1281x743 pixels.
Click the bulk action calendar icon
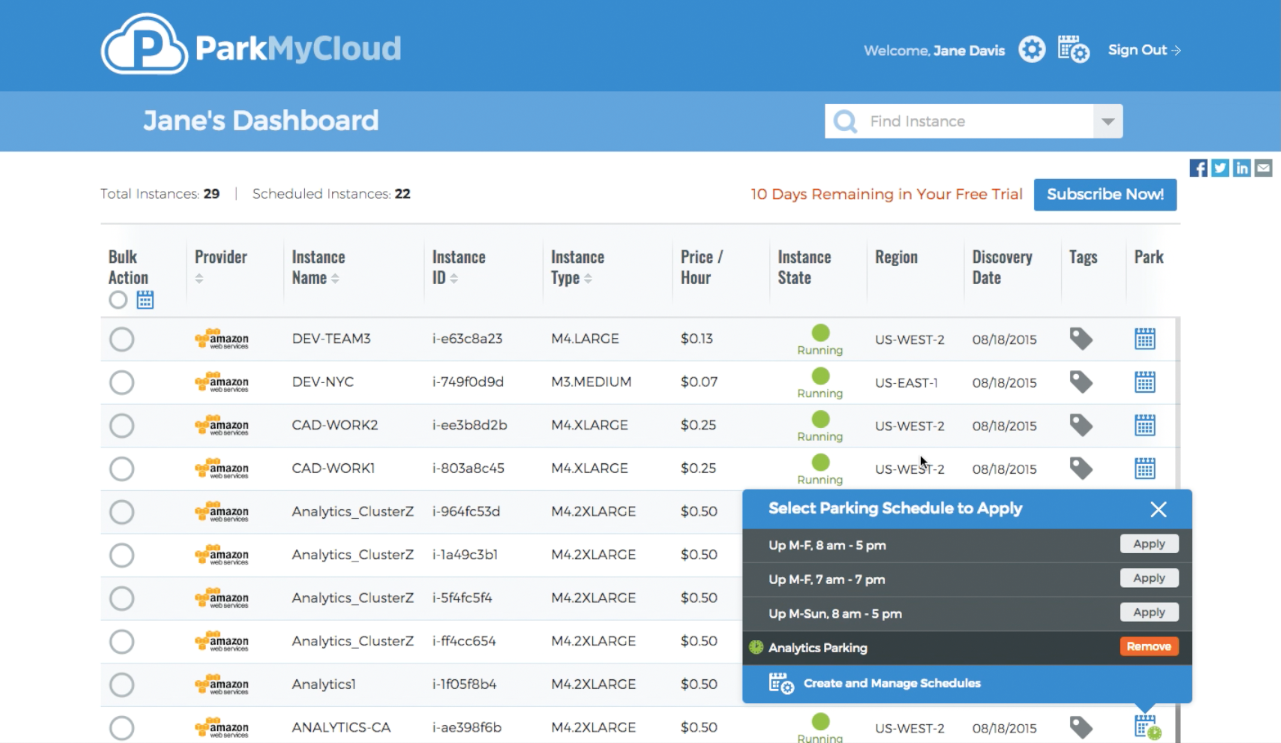pyautogui.click(x=145, y=300)
